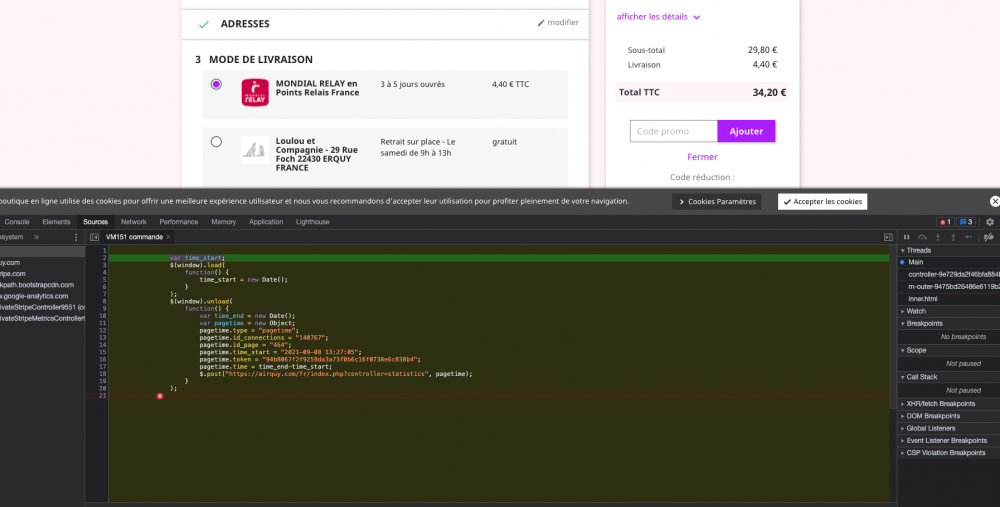Screen dimensions: 1000x507
Task: Open the Sources tab
Action: tap(95, 222)
